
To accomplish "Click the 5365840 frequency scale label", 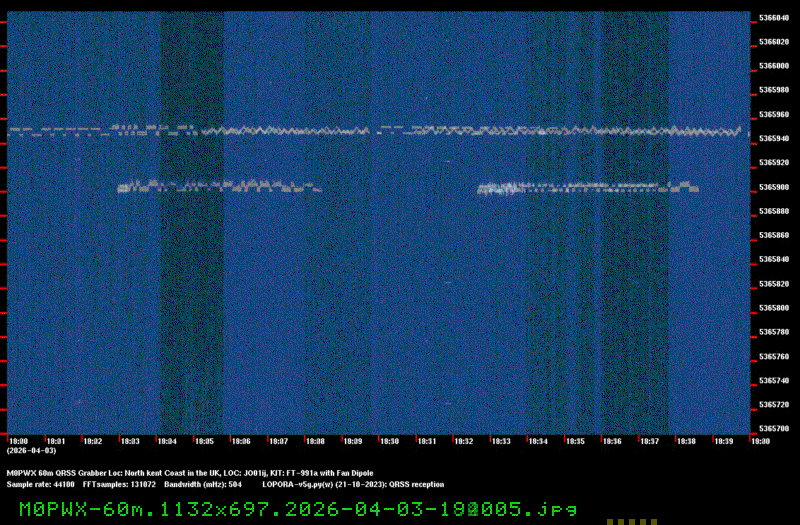I will [774, 259].
